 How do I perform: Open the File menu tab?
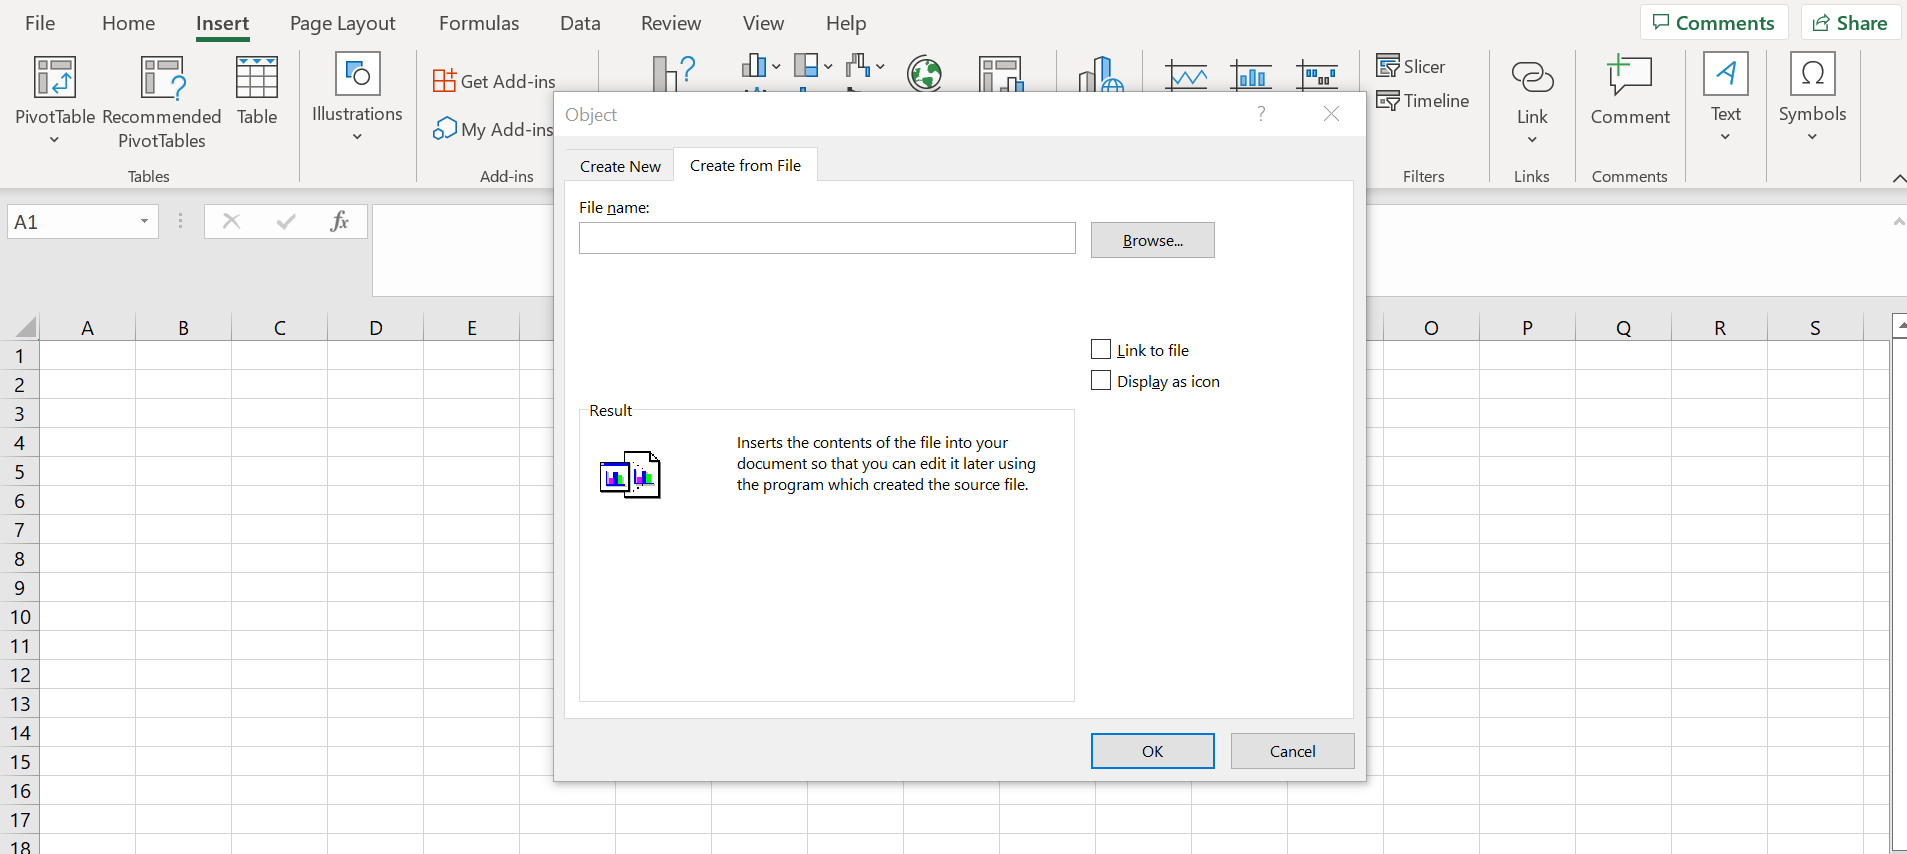click(x=40, y=23)
